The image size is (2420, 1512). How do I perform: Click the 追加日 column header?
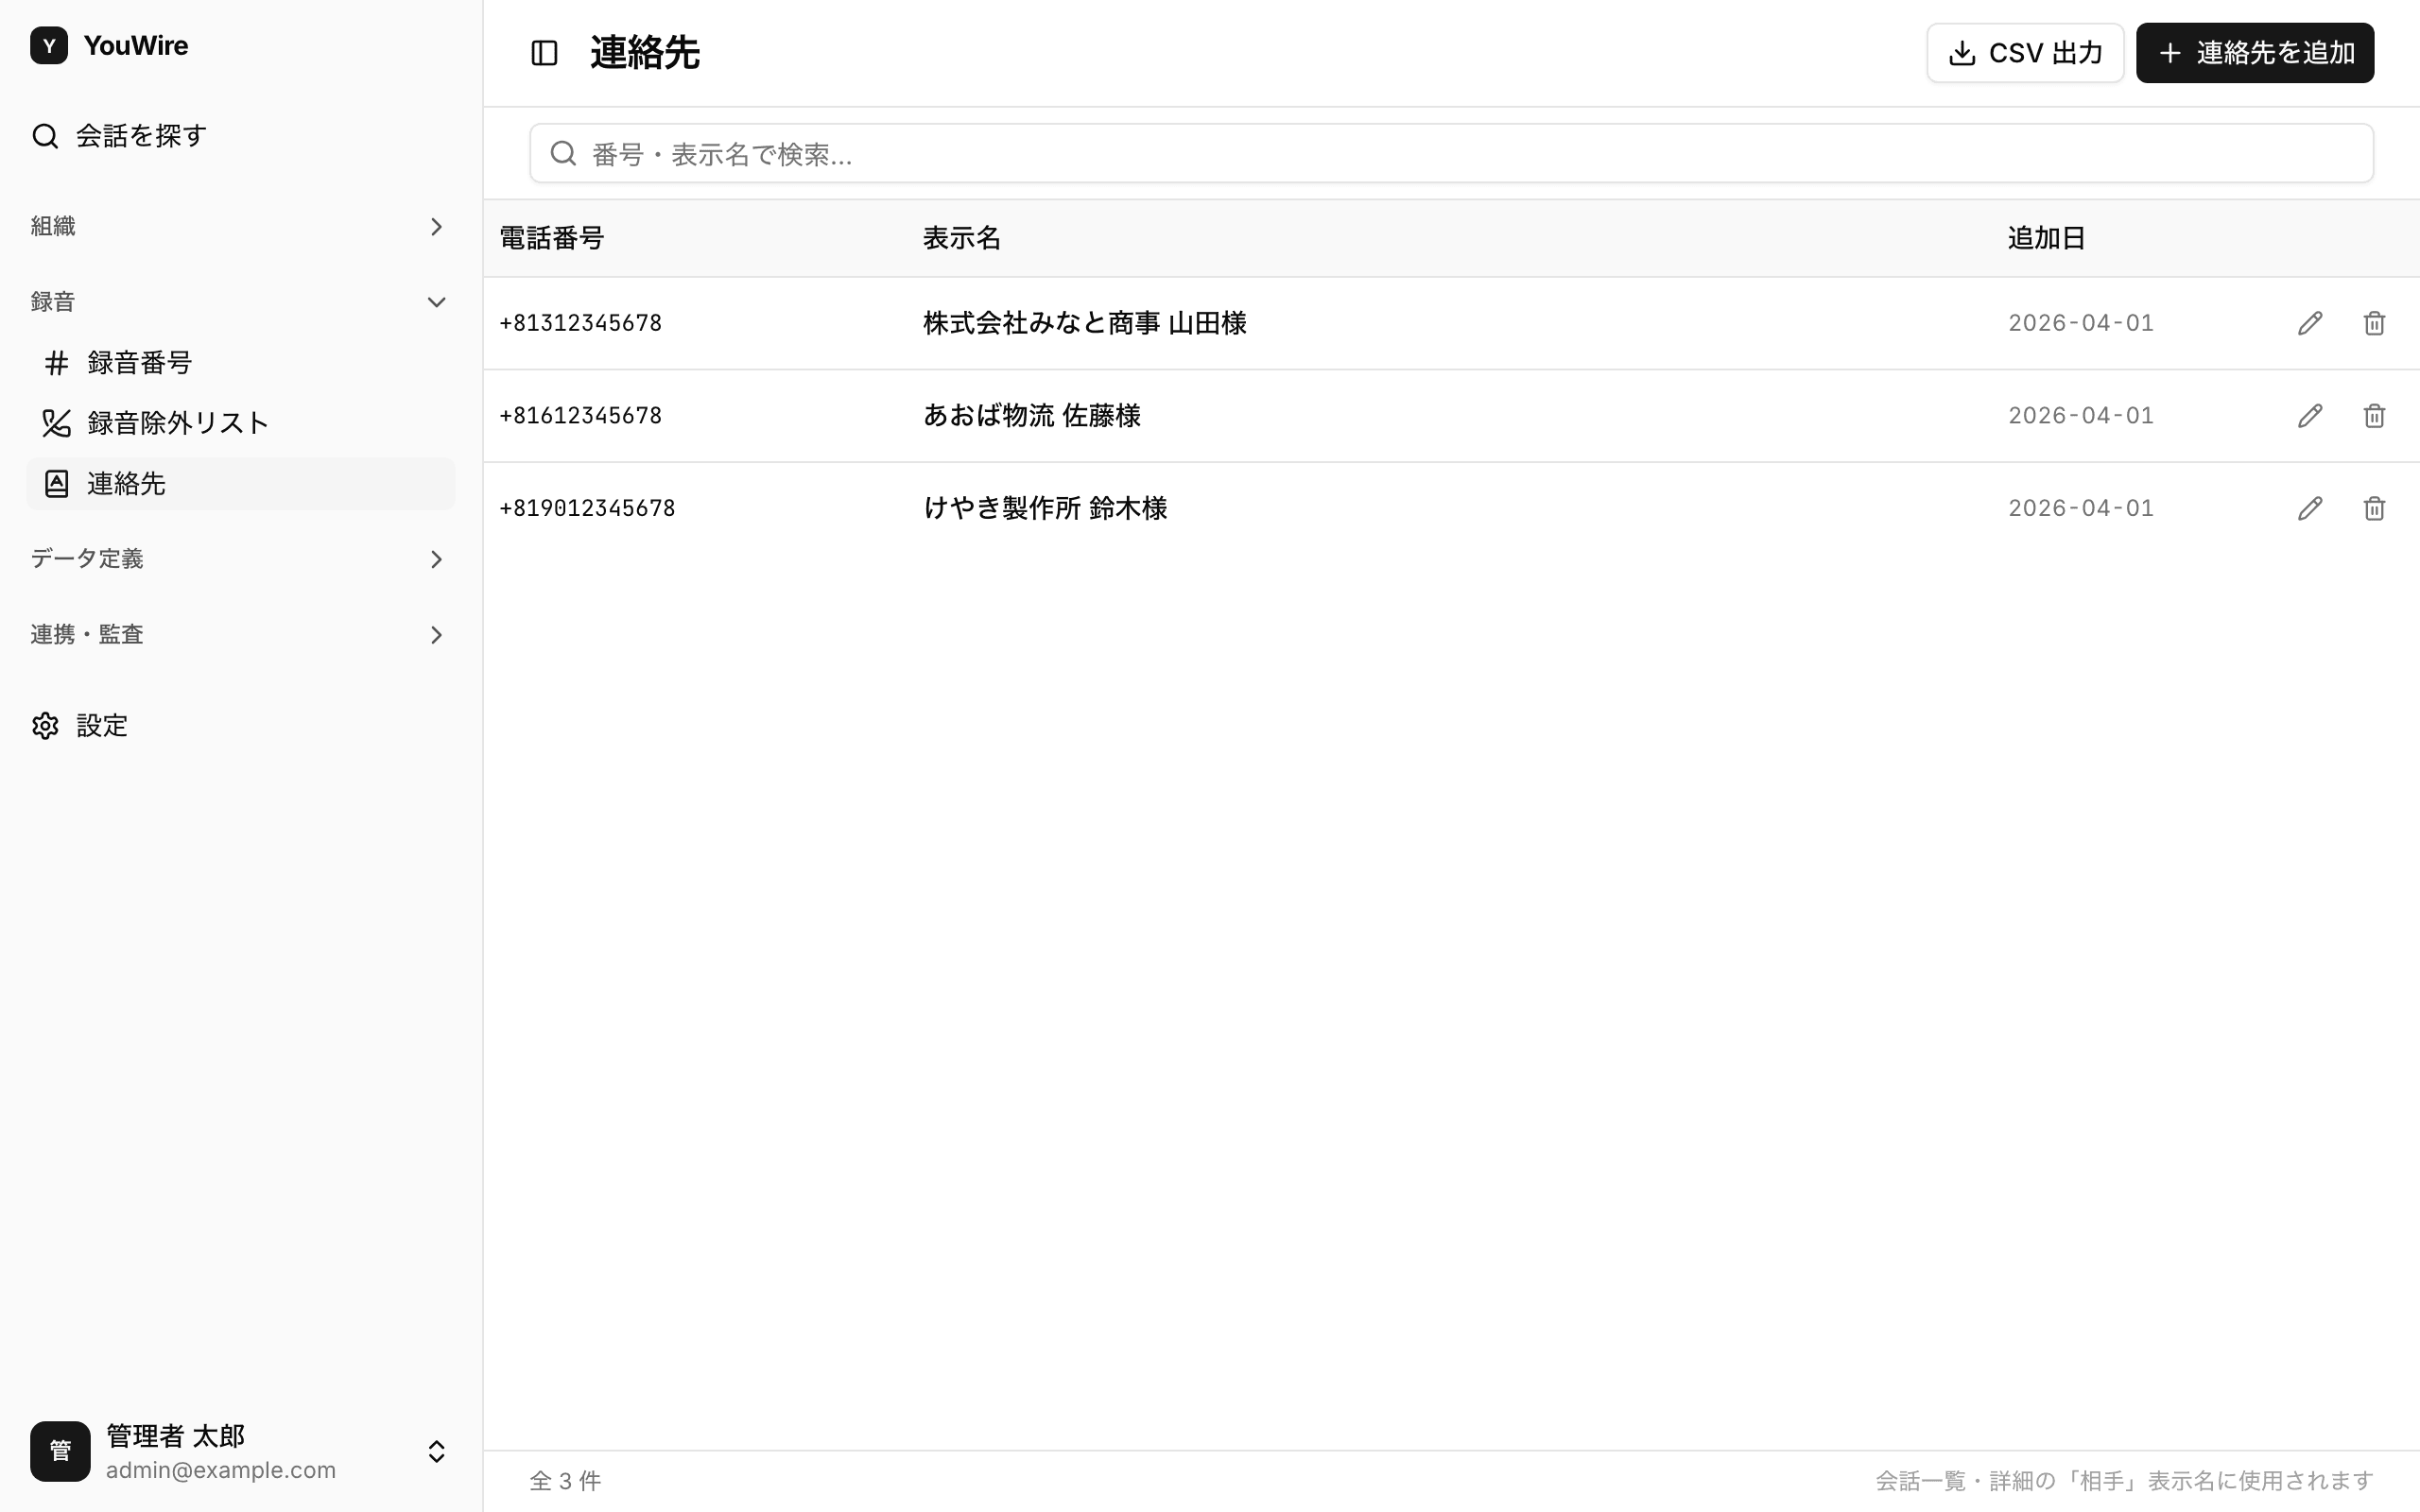pos(2046,238)
